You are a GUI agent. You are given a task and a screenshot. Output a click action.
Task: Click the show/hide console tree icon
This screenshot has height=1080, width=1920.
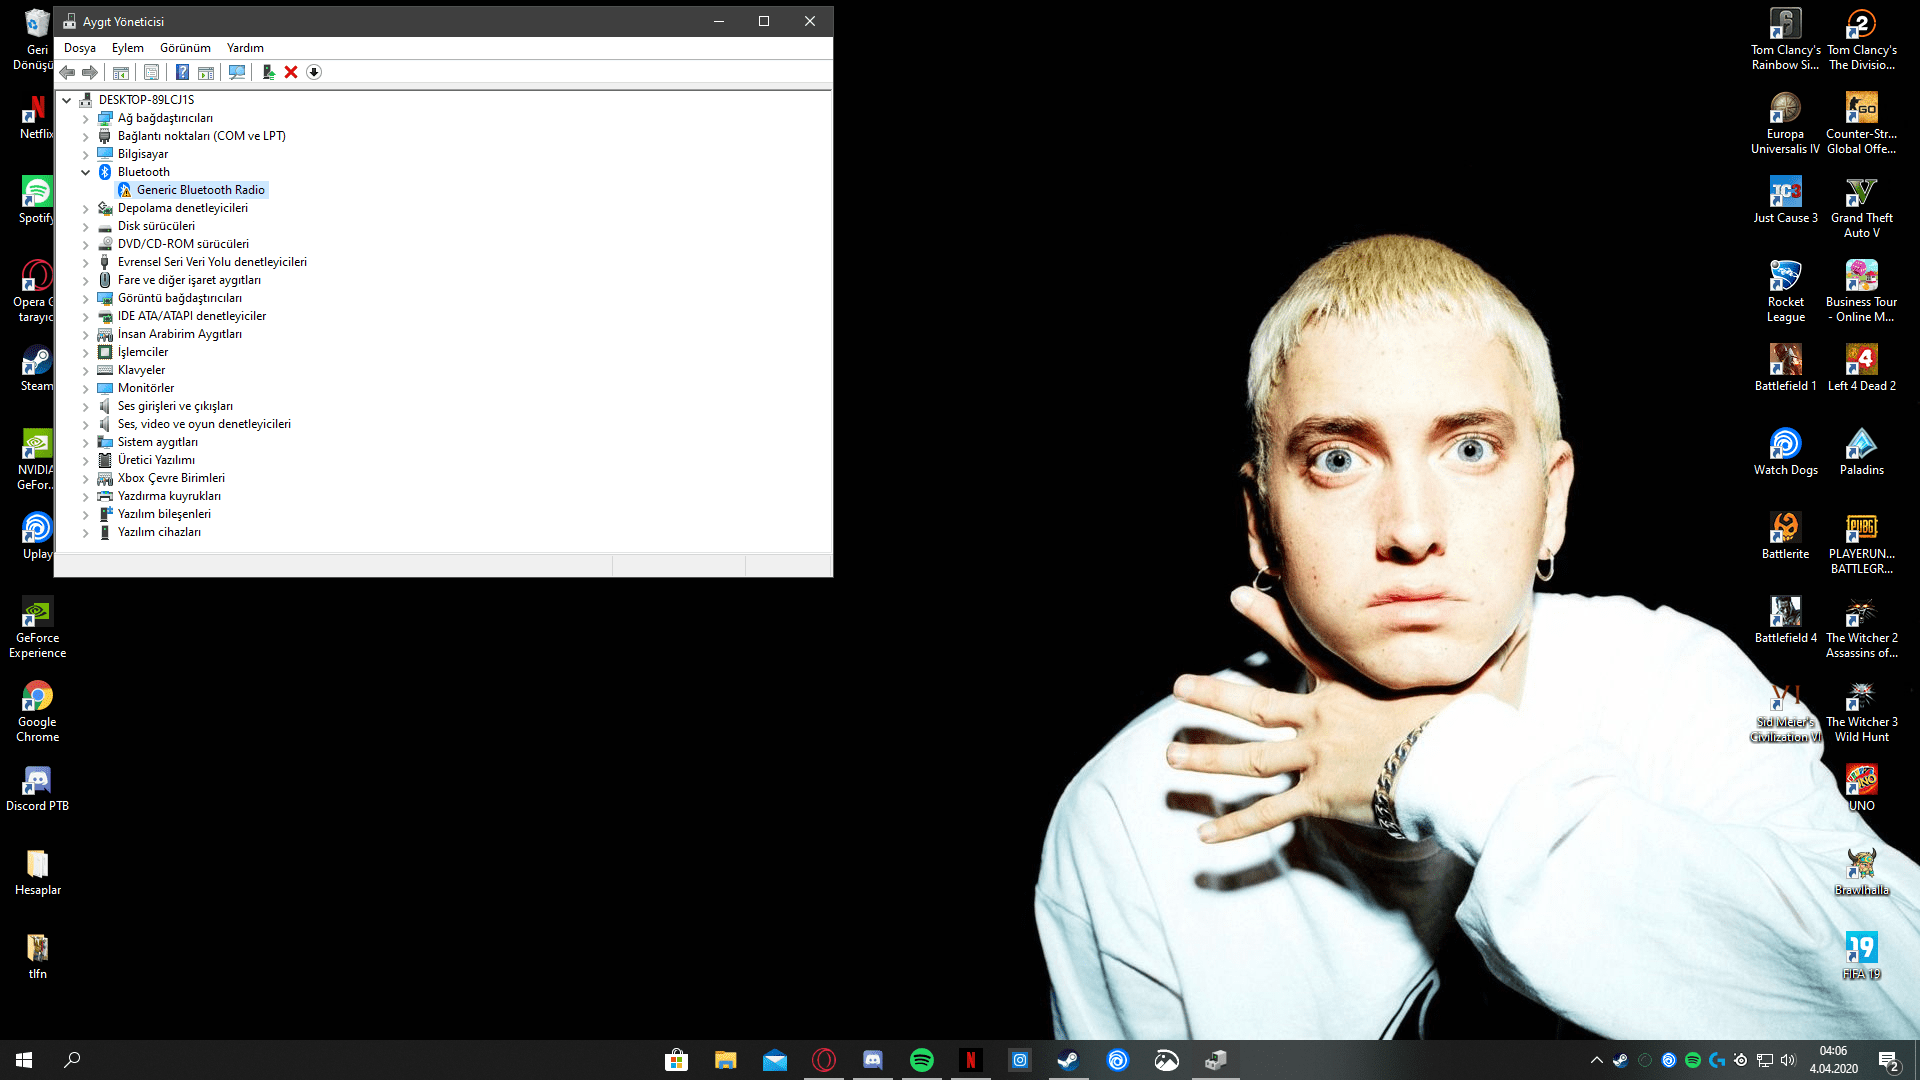121,72
